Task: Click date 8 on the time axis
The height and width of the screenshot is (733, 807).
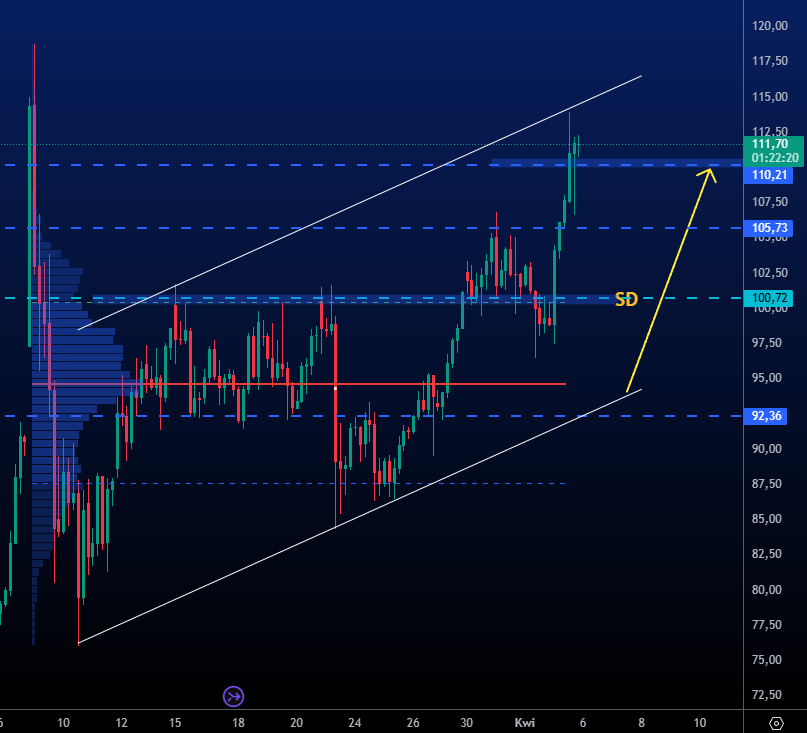Action: click(x=641, y=723)
